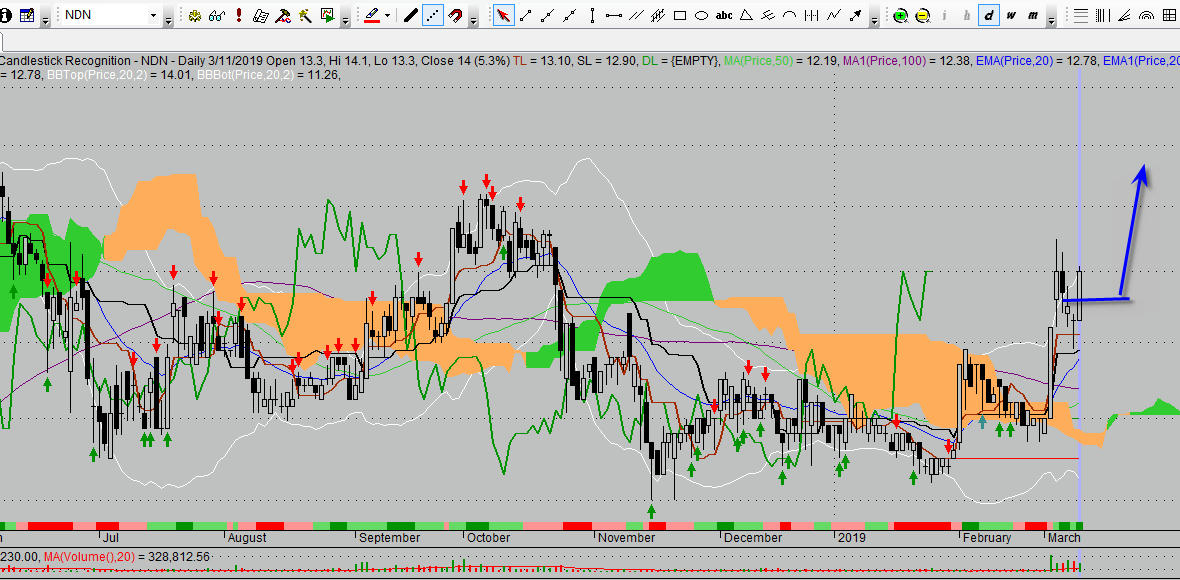Click the yellow zoom out magnifier
Screen dimensions: 1180x580
921,16
